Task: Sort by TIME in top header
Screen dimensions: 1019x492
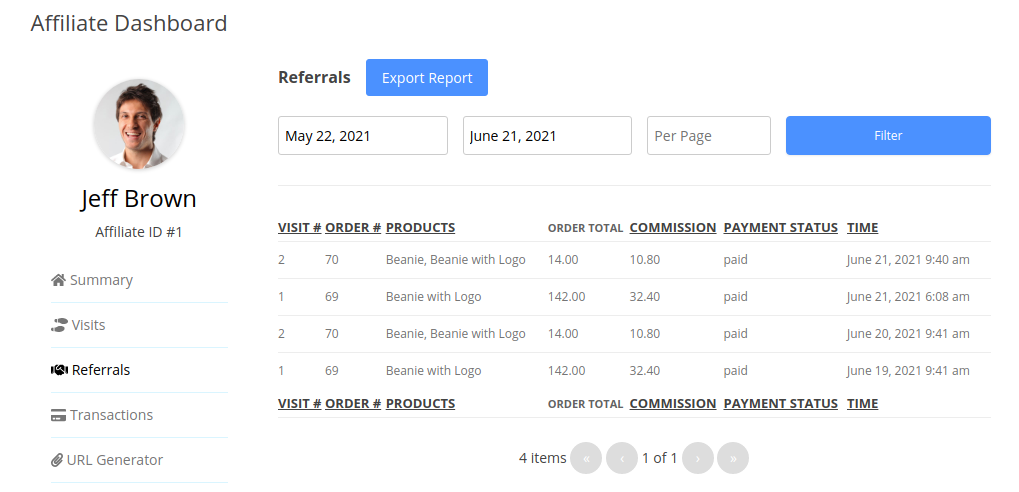Action: tap(862, 227)
